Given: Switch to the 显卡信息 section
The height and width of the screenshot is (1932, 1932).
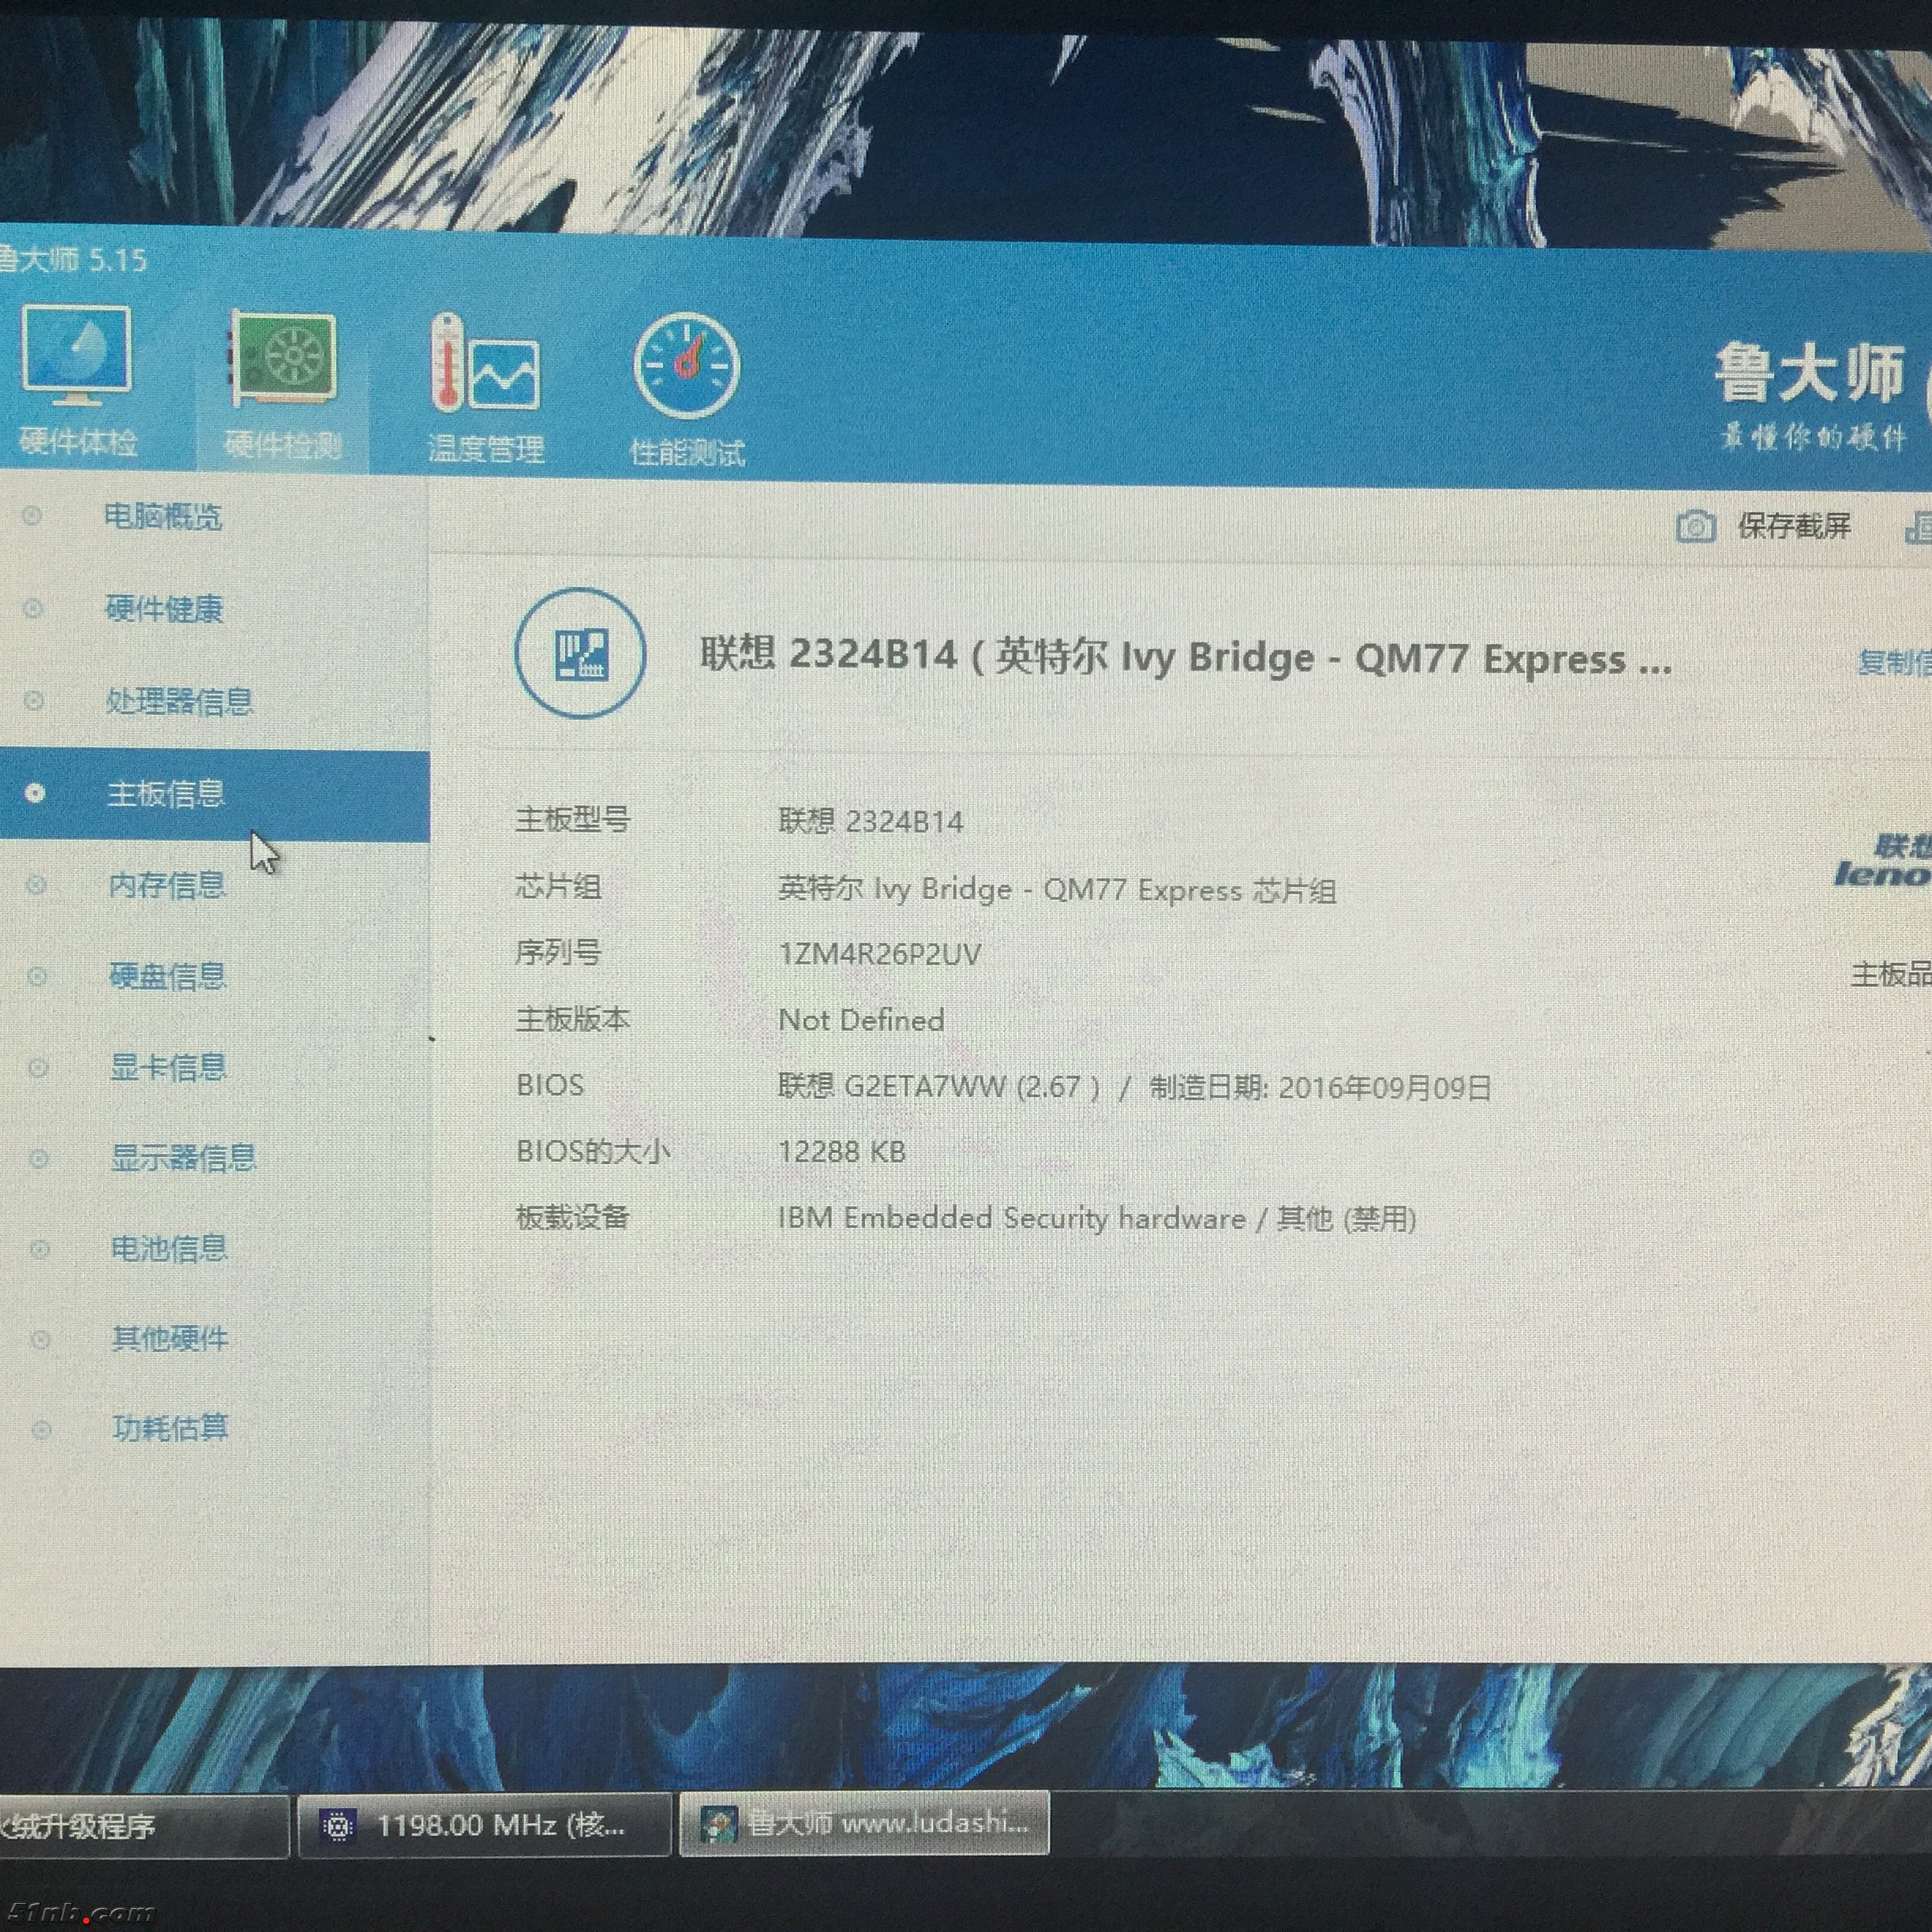Looking at the screenshot, I should click(x=168, y=1067).
